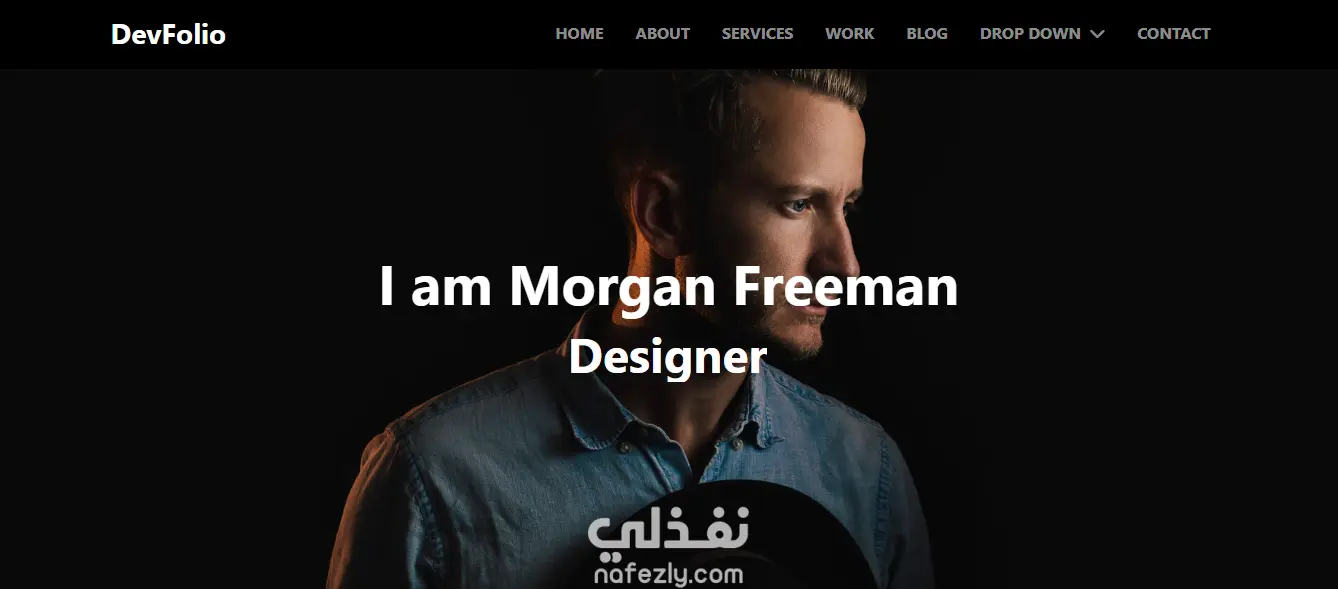Click the DevFolio brand logo
The image size is (1338, 589).
tap(168, 34)
